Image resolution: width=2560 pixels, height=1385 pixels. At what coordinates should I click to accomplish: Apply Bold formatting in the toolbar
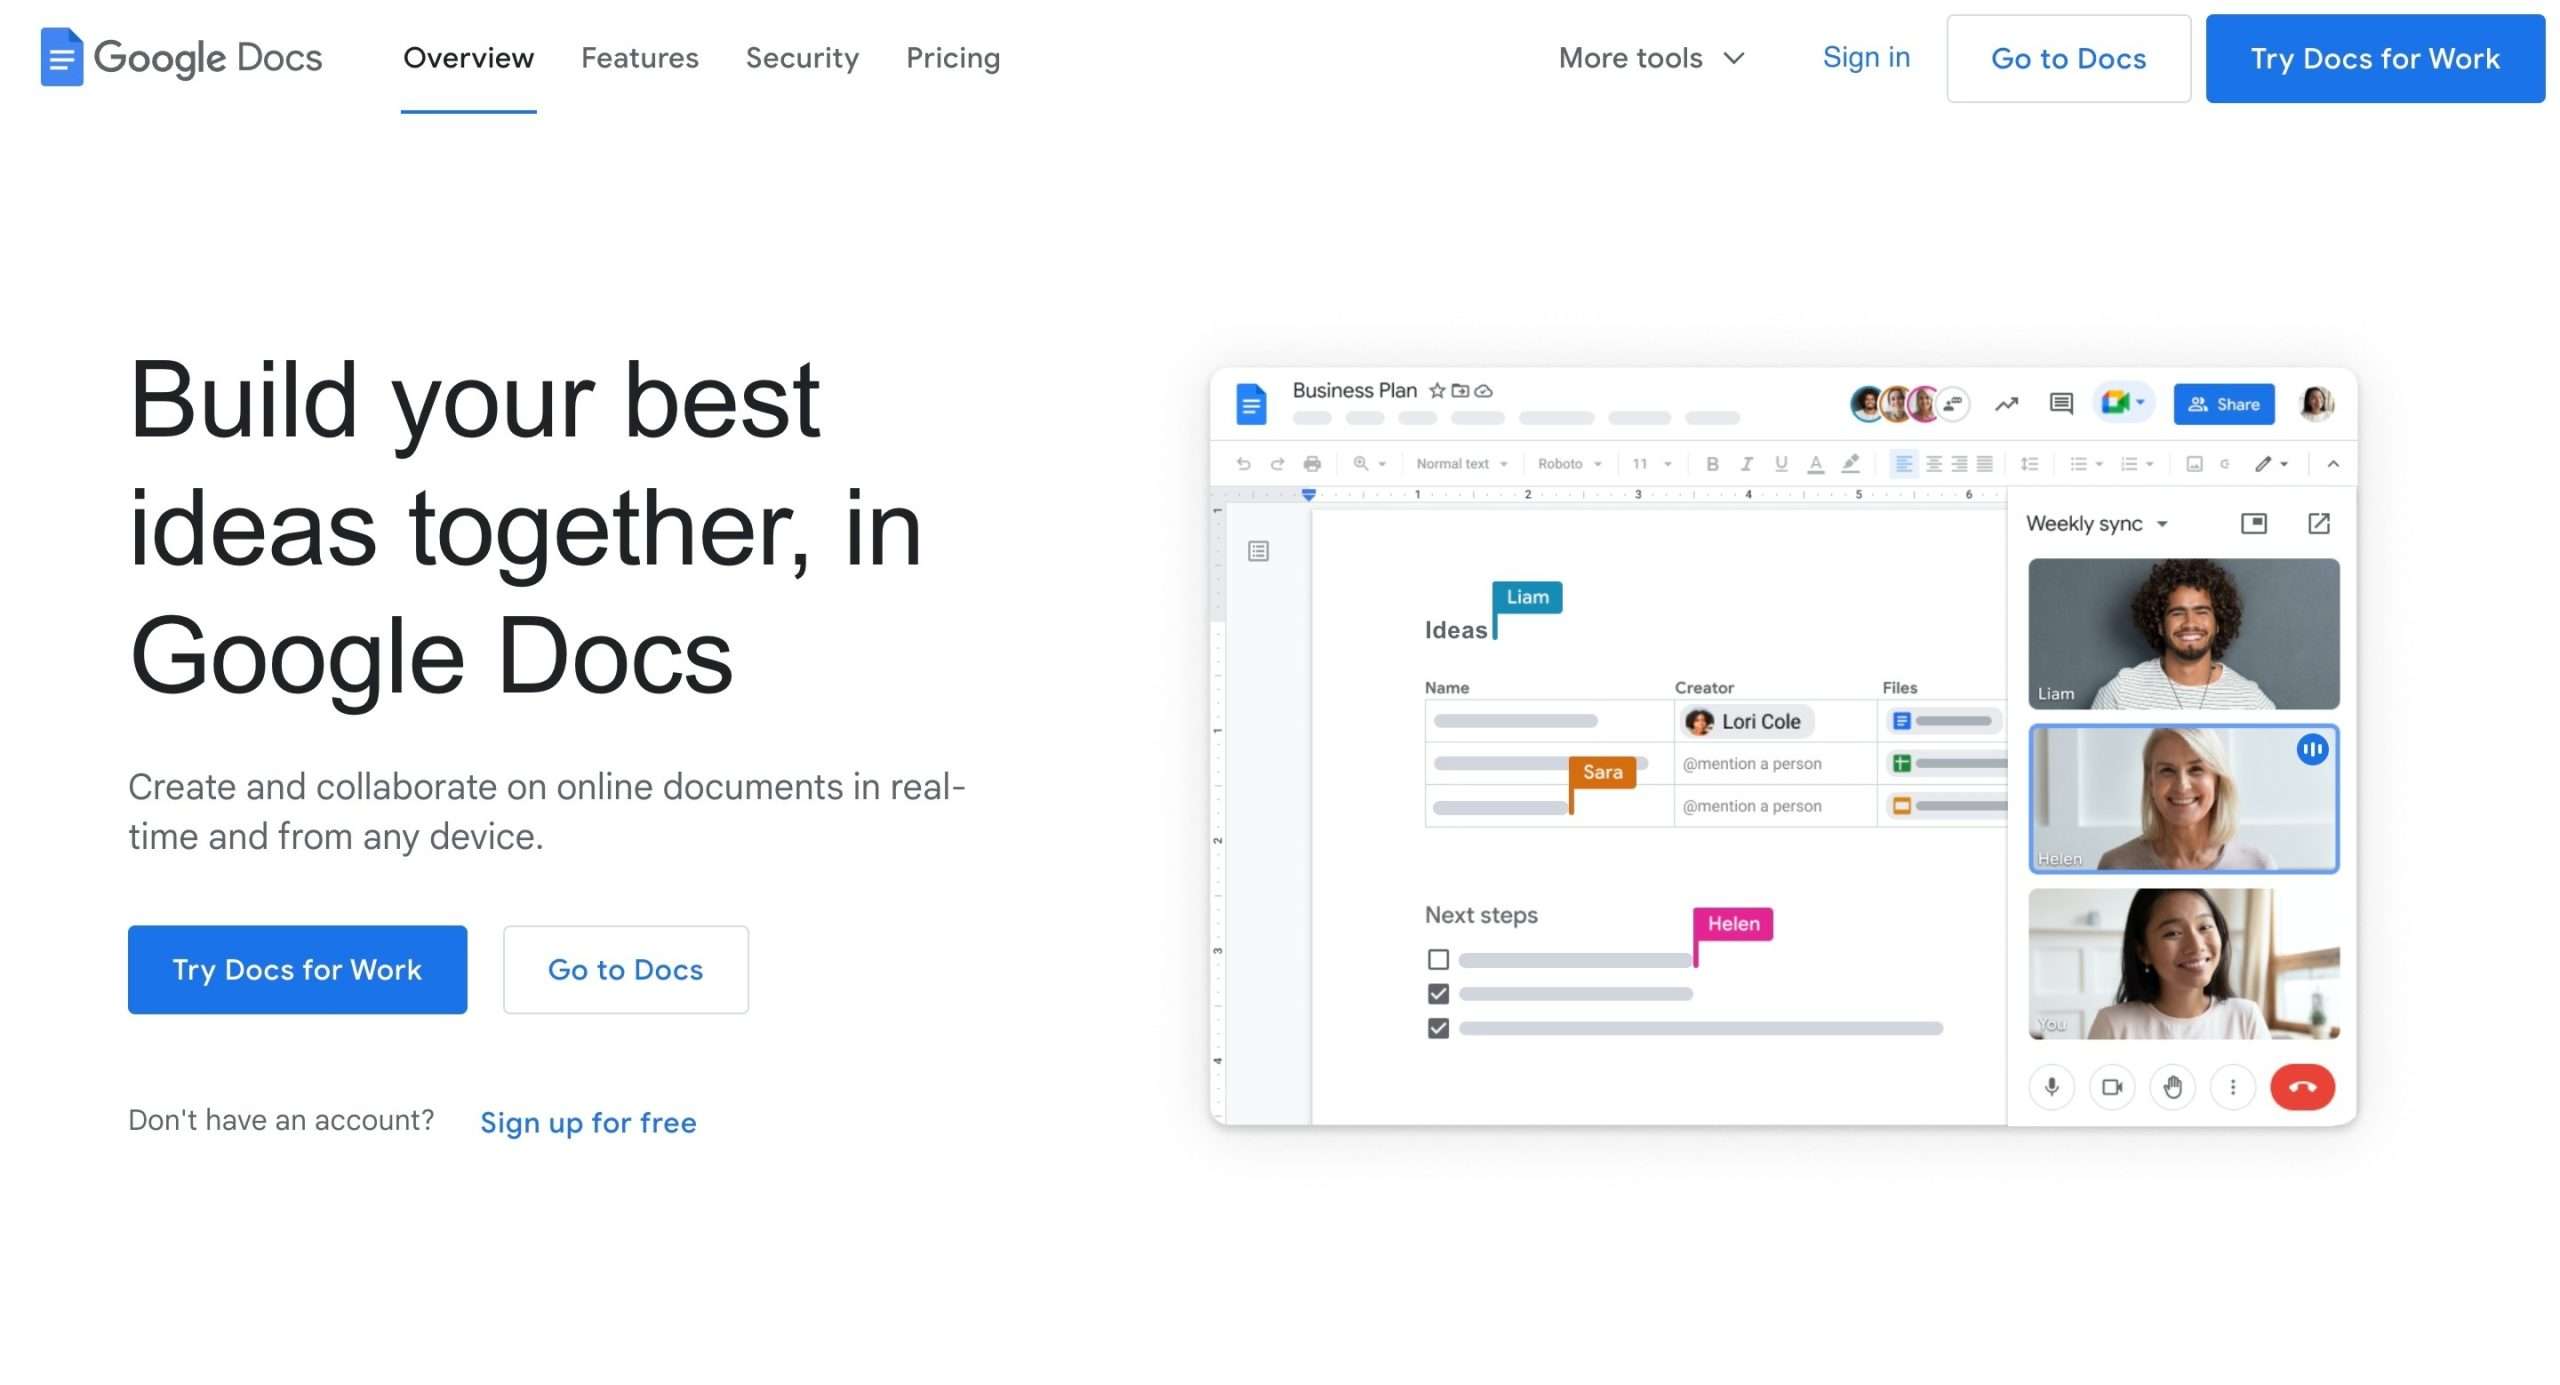pos(1712,464)
